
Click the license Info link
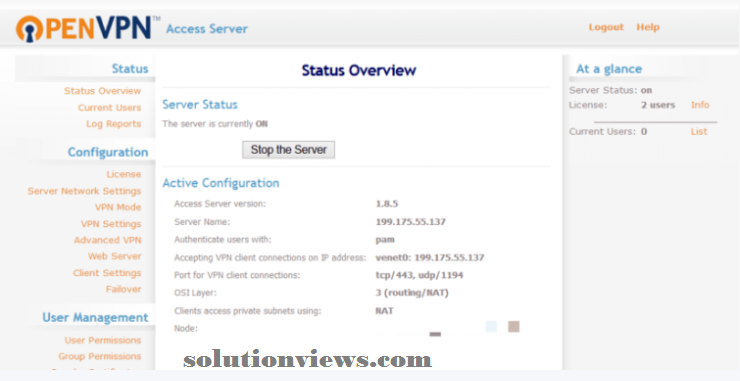pos(700,105)
